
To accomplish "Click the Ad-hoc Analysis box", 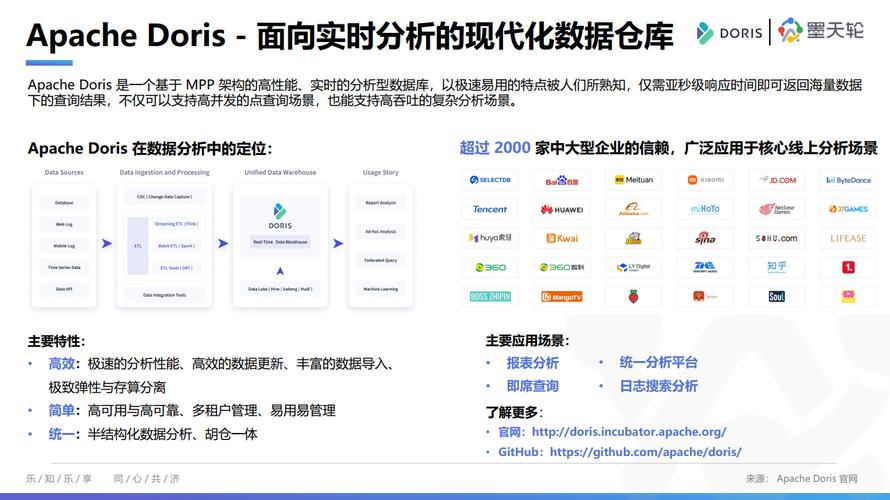I will (381, 232).
